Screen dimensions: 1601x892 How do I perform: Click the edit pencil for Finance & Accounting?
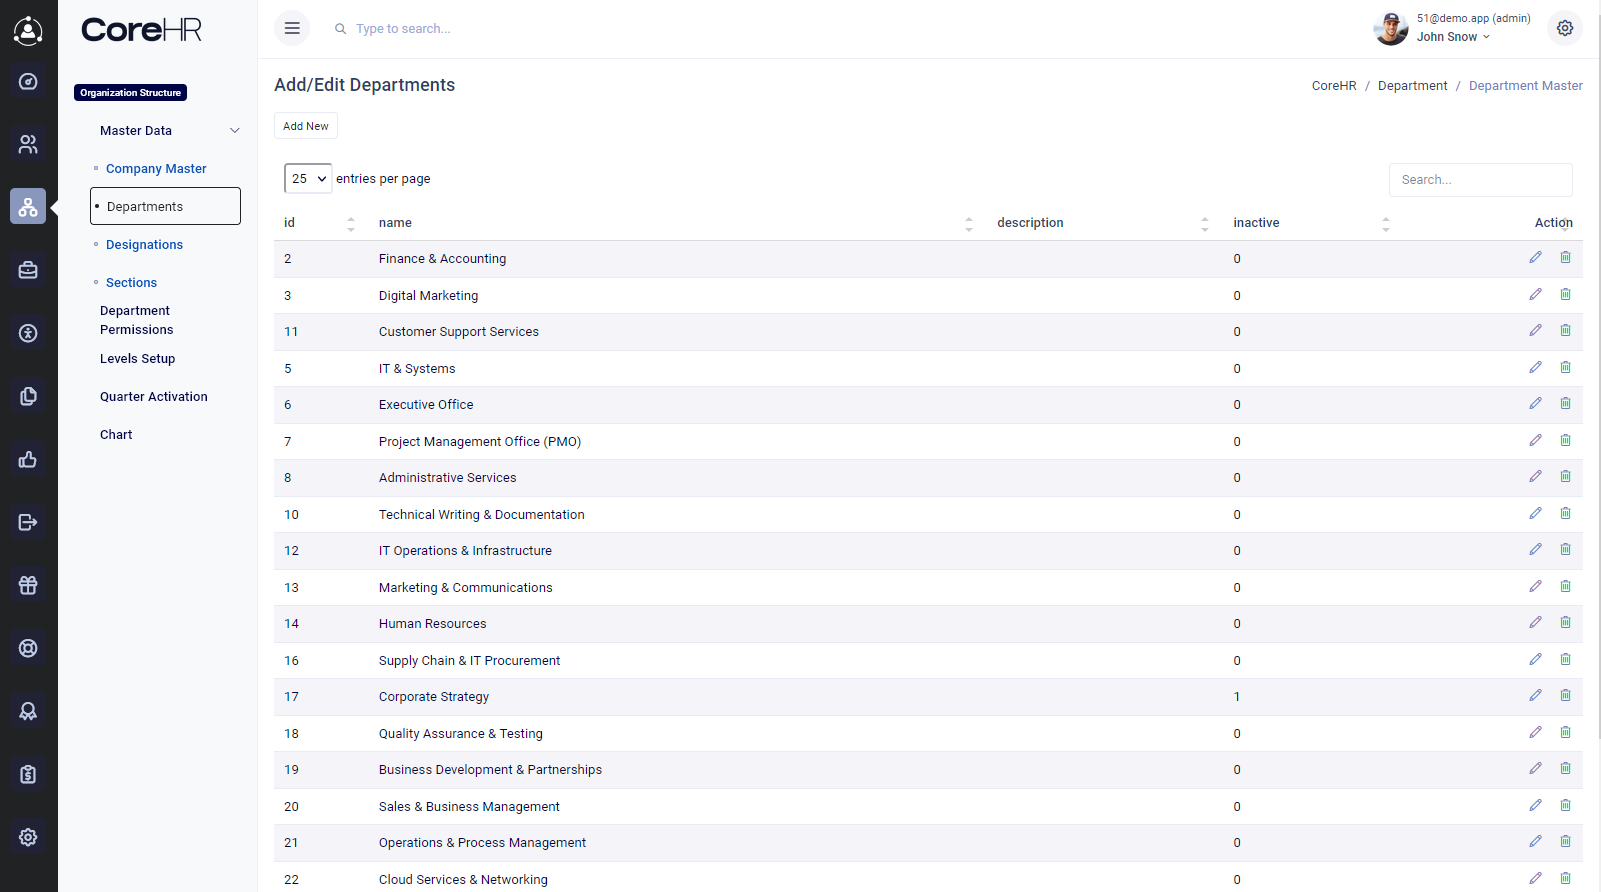point(1535,258)
